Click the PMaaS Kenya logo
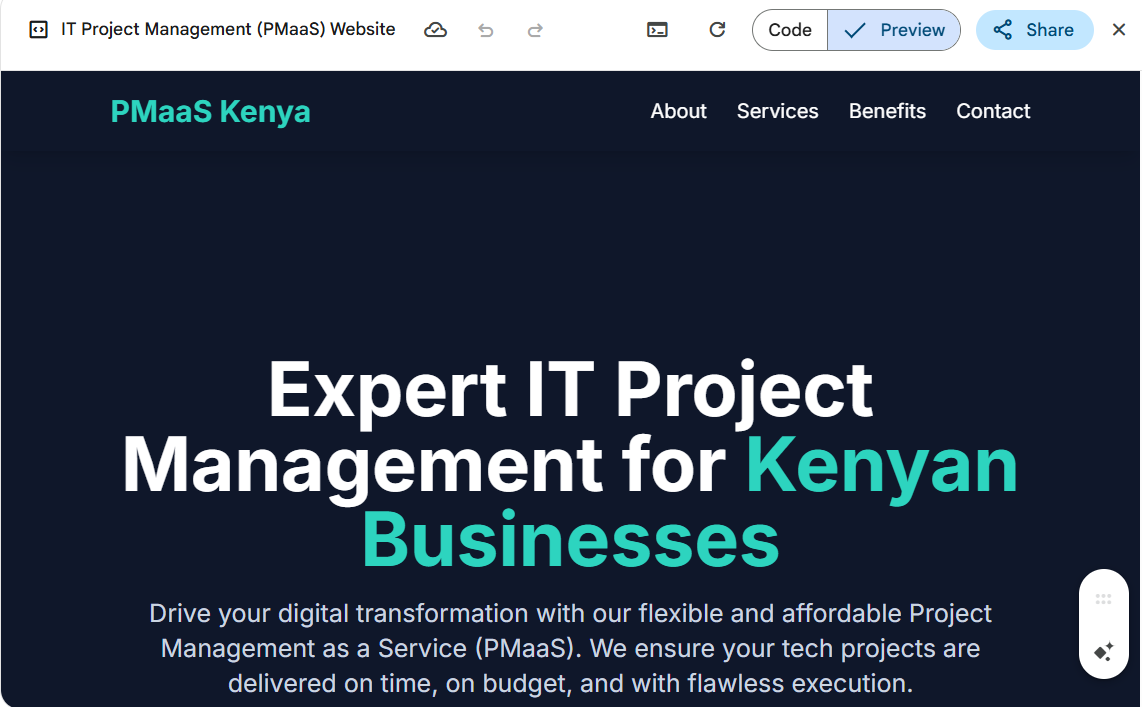This screenshot has width=1142, height=707. [x=210, y=111]
